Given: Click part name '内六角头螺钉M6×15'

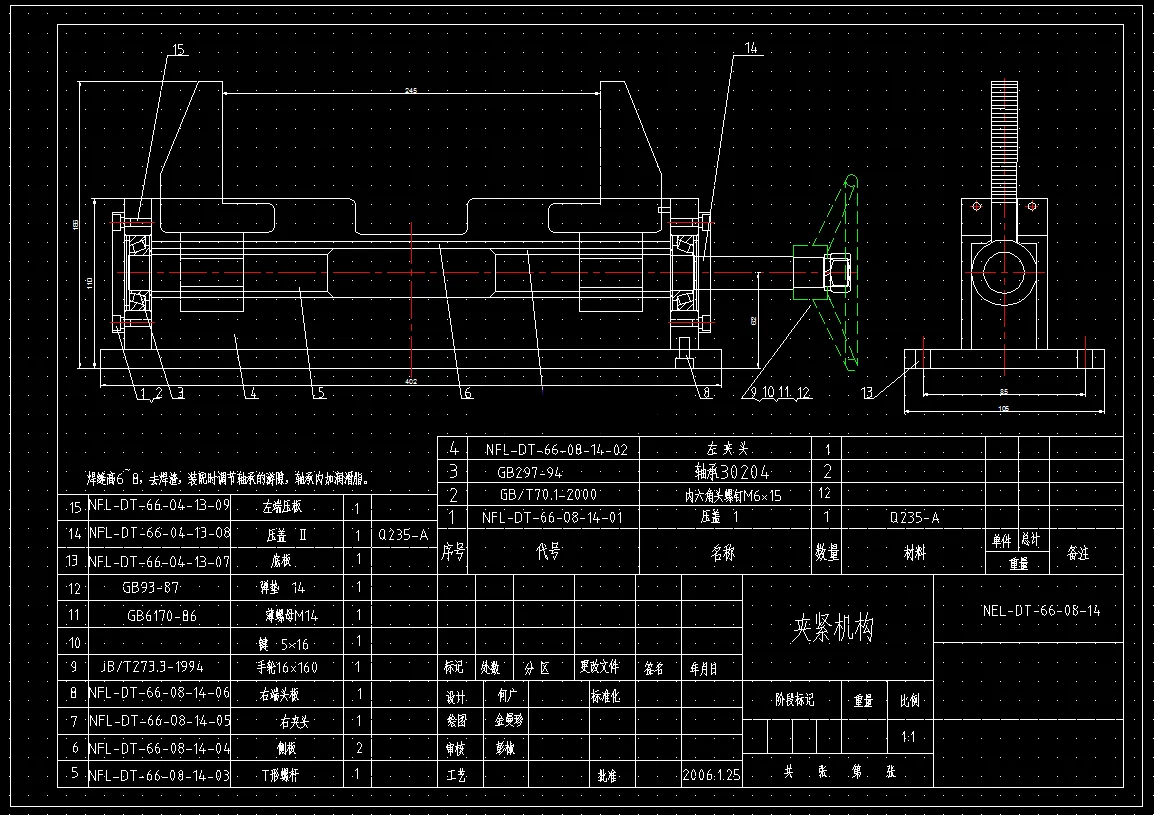Looking at the screenshot, I should [733, 495].
